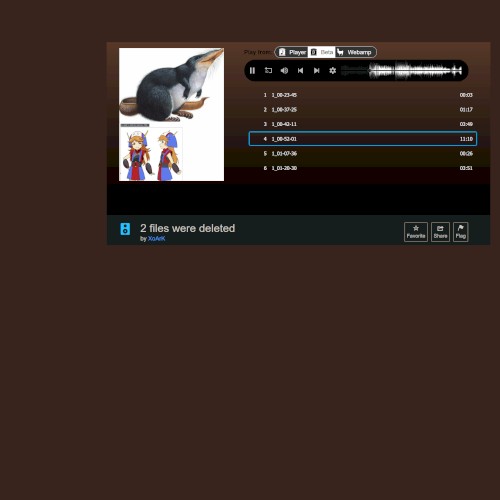Open the Webamp player option
This screenshot has width=500, height=500.
pos(355,52)
